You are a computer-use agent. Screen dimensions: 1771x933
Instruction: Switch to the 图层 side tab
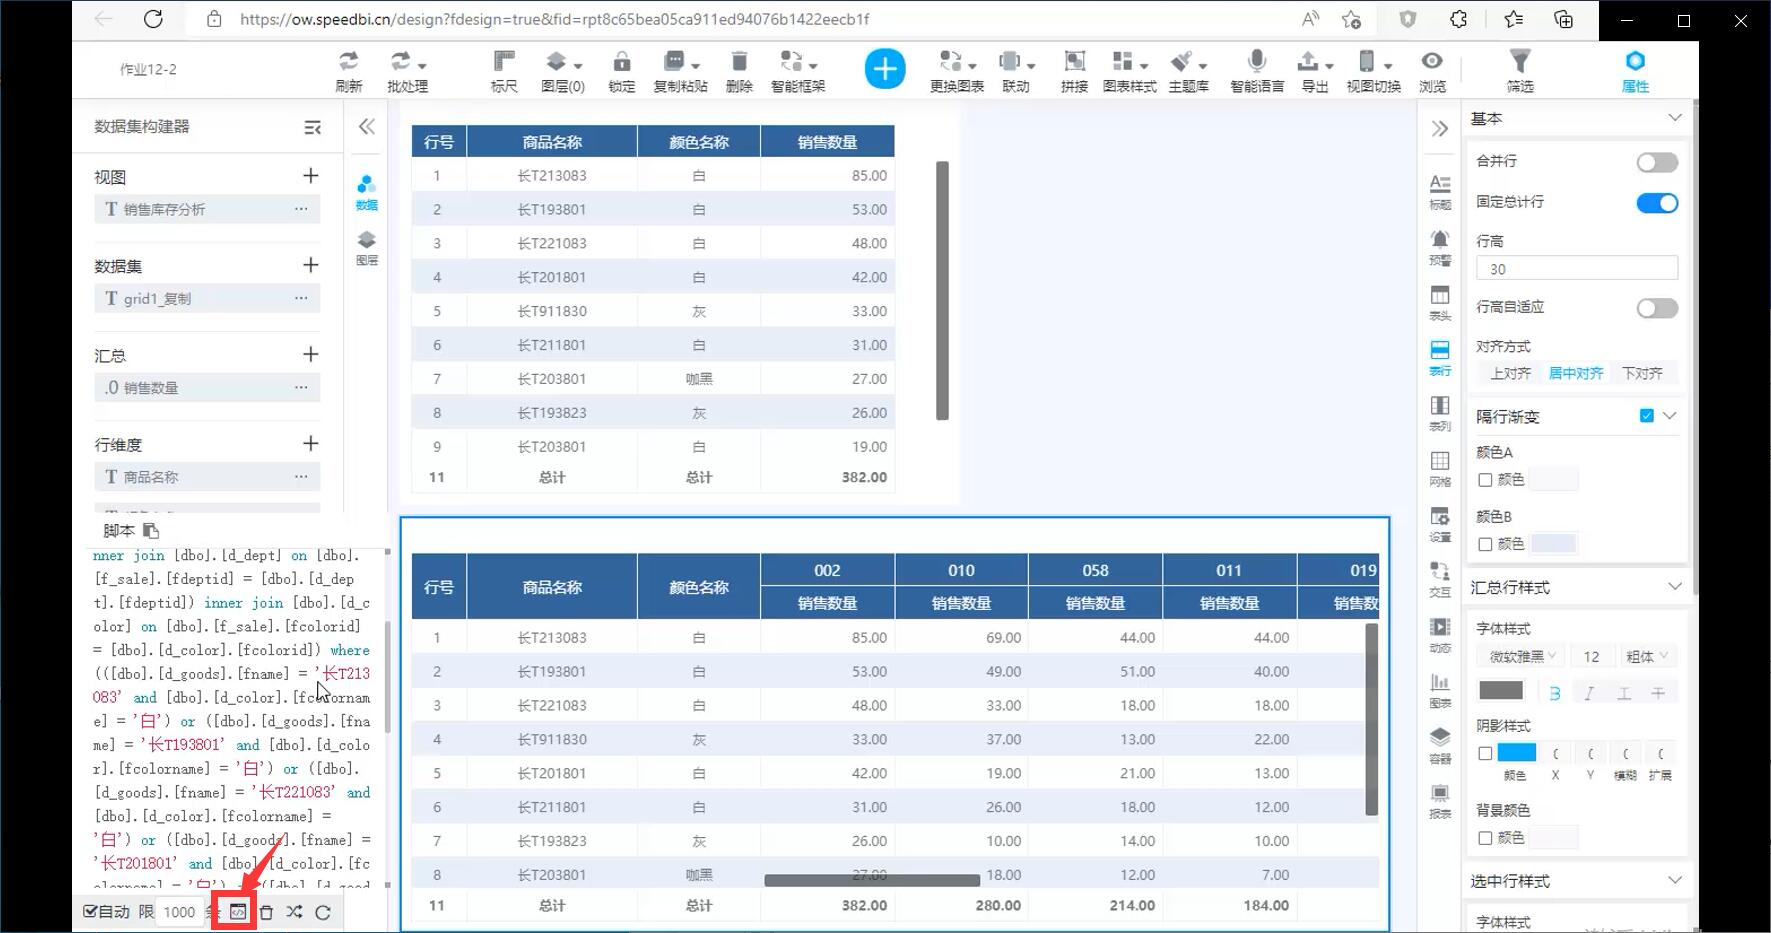point(367,247)
